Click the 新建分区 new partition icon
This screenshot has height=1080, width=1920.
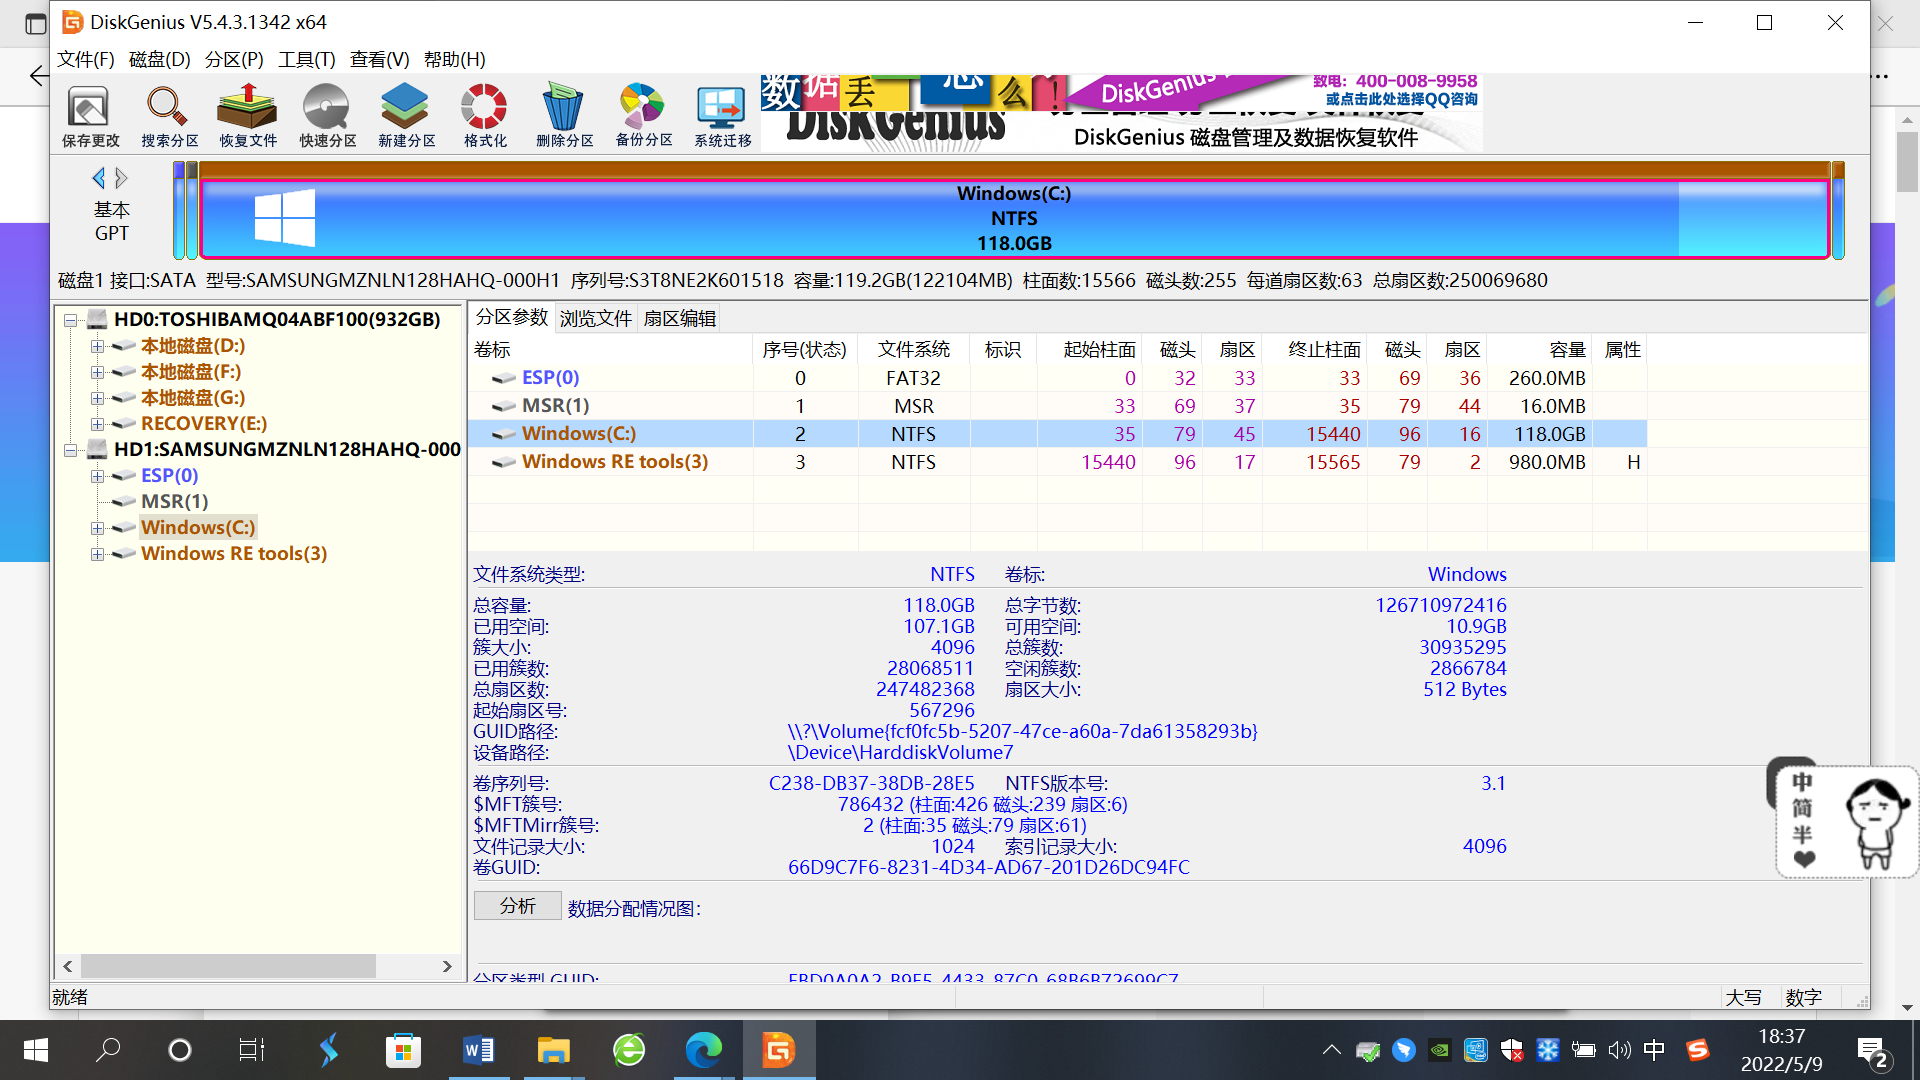[x=404, y=114]
